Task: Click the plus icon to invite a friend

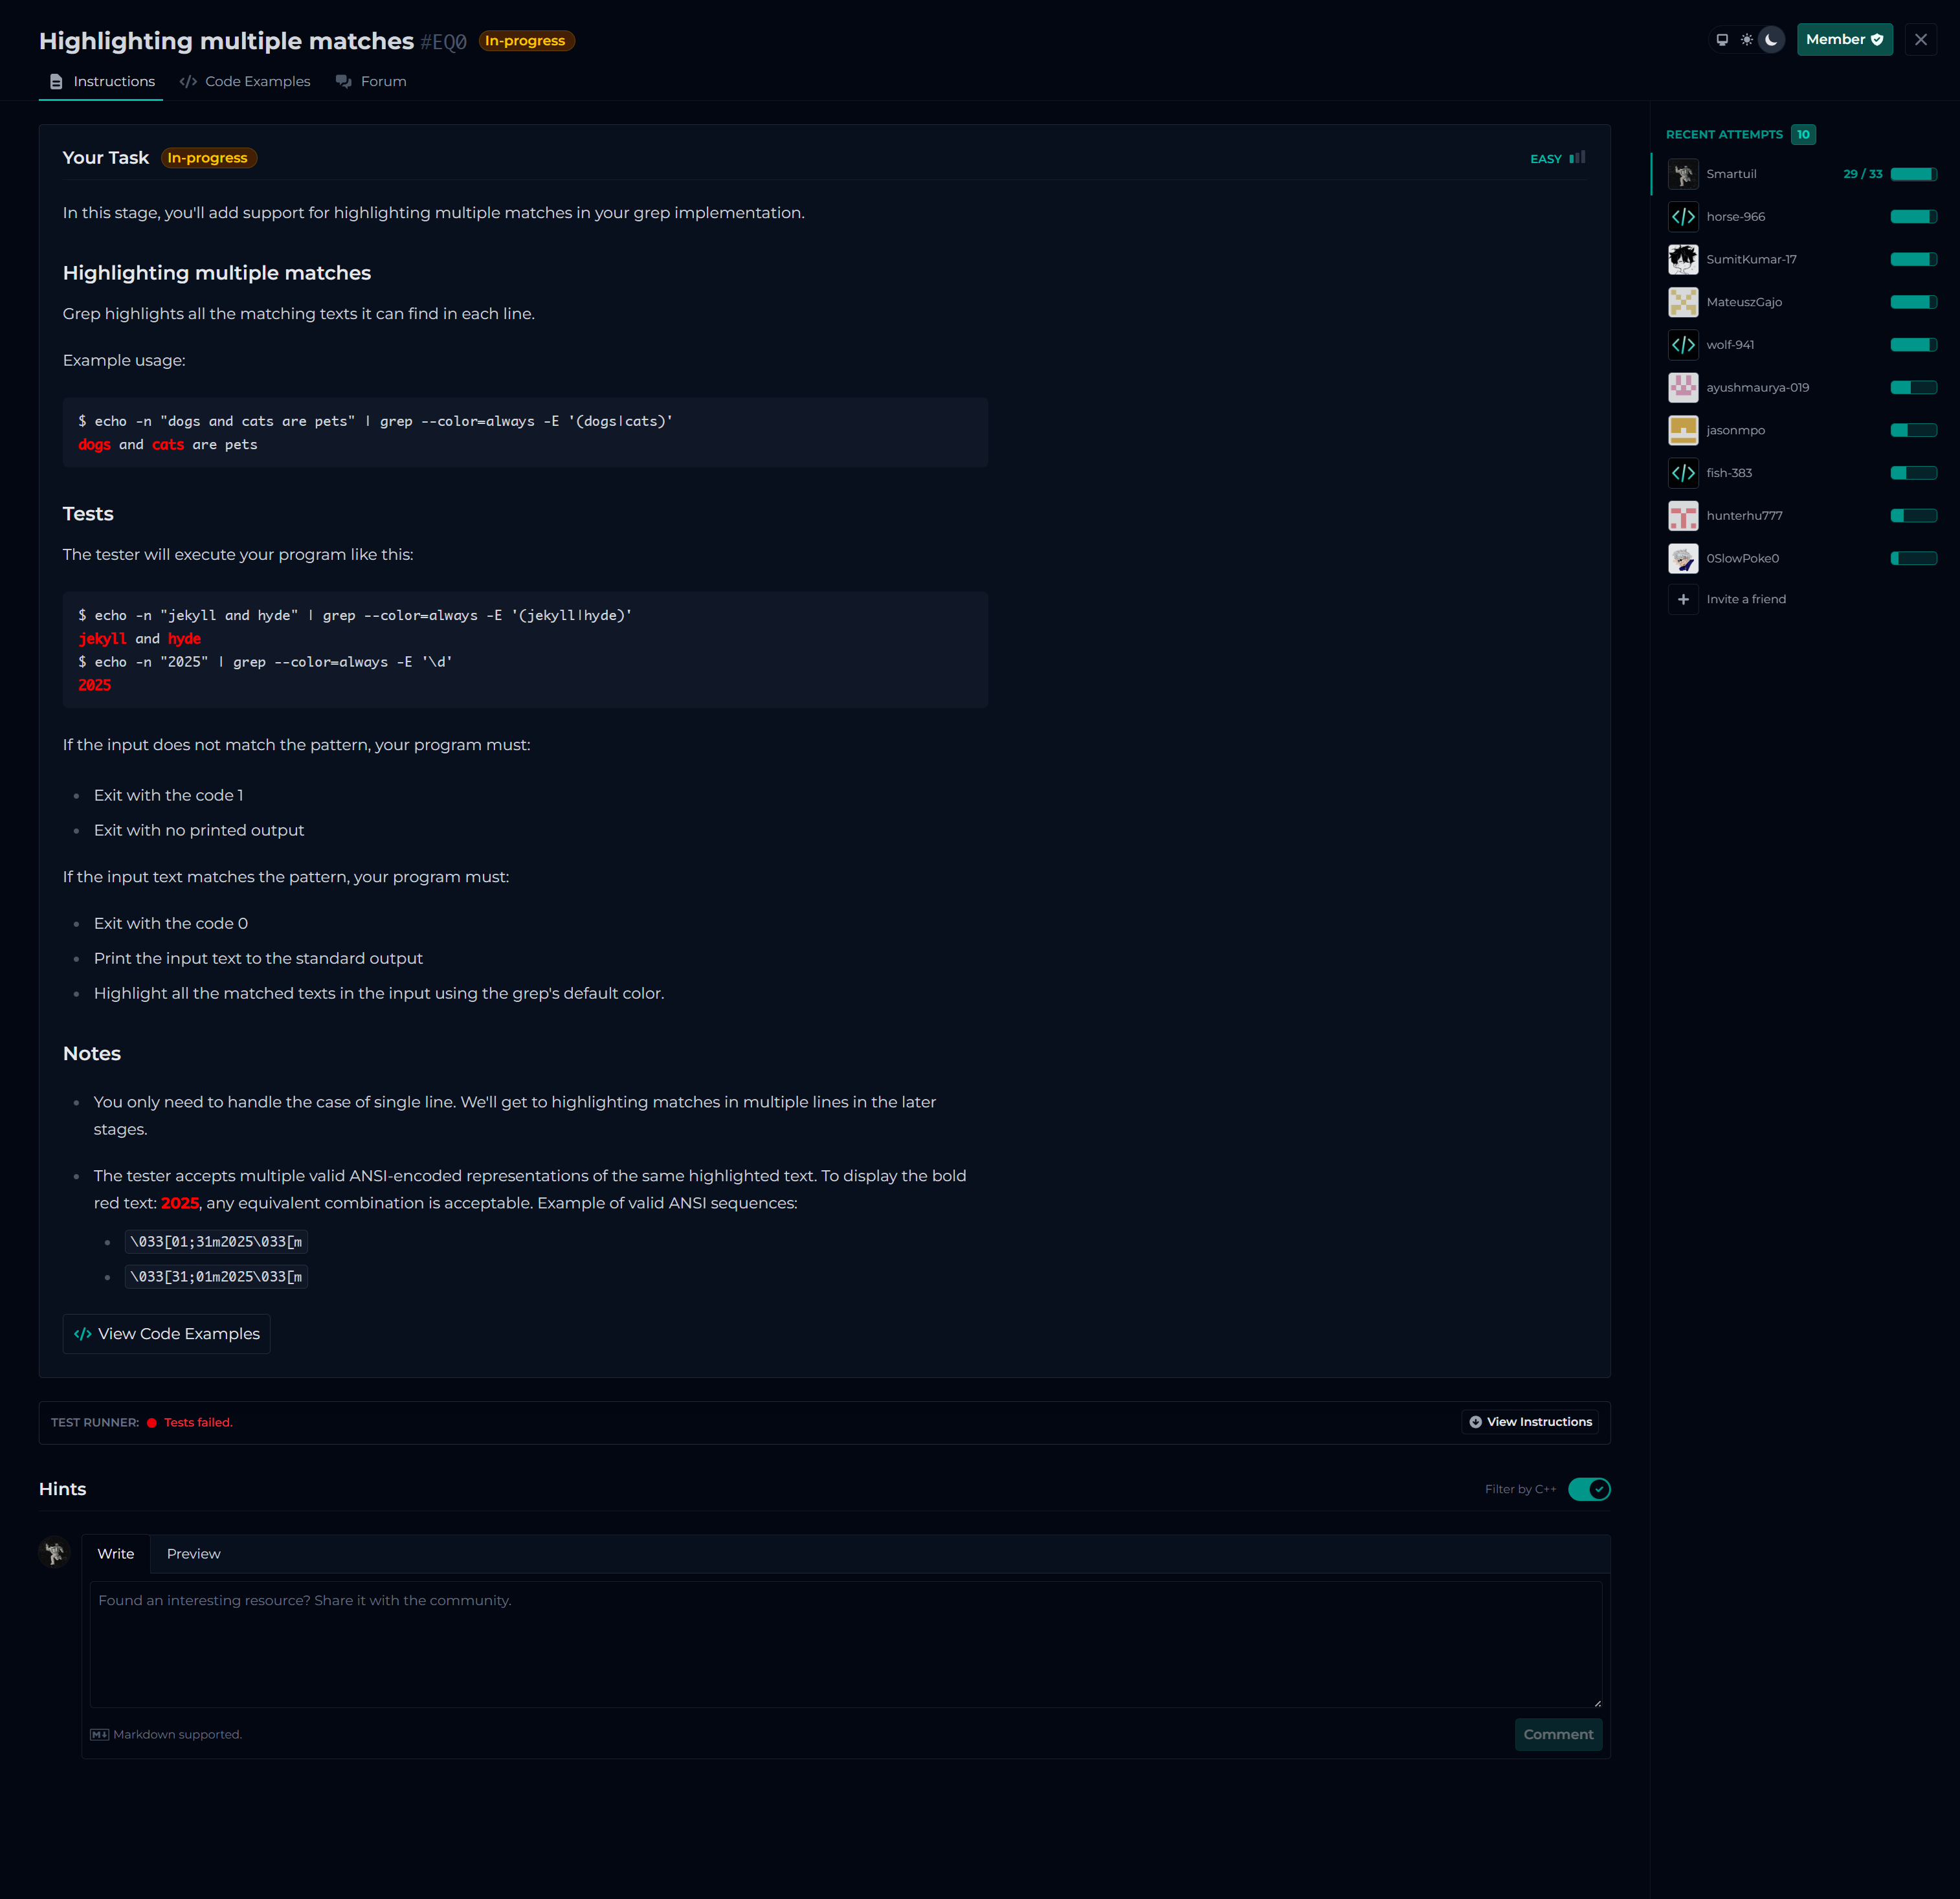Action: click(x=1683, y=599)
